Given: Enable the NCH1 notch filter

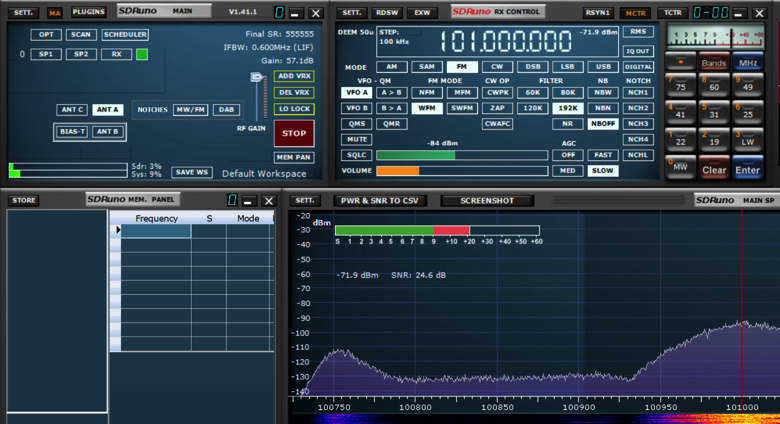Looking at the screenshot, I should tap(638, 93).
